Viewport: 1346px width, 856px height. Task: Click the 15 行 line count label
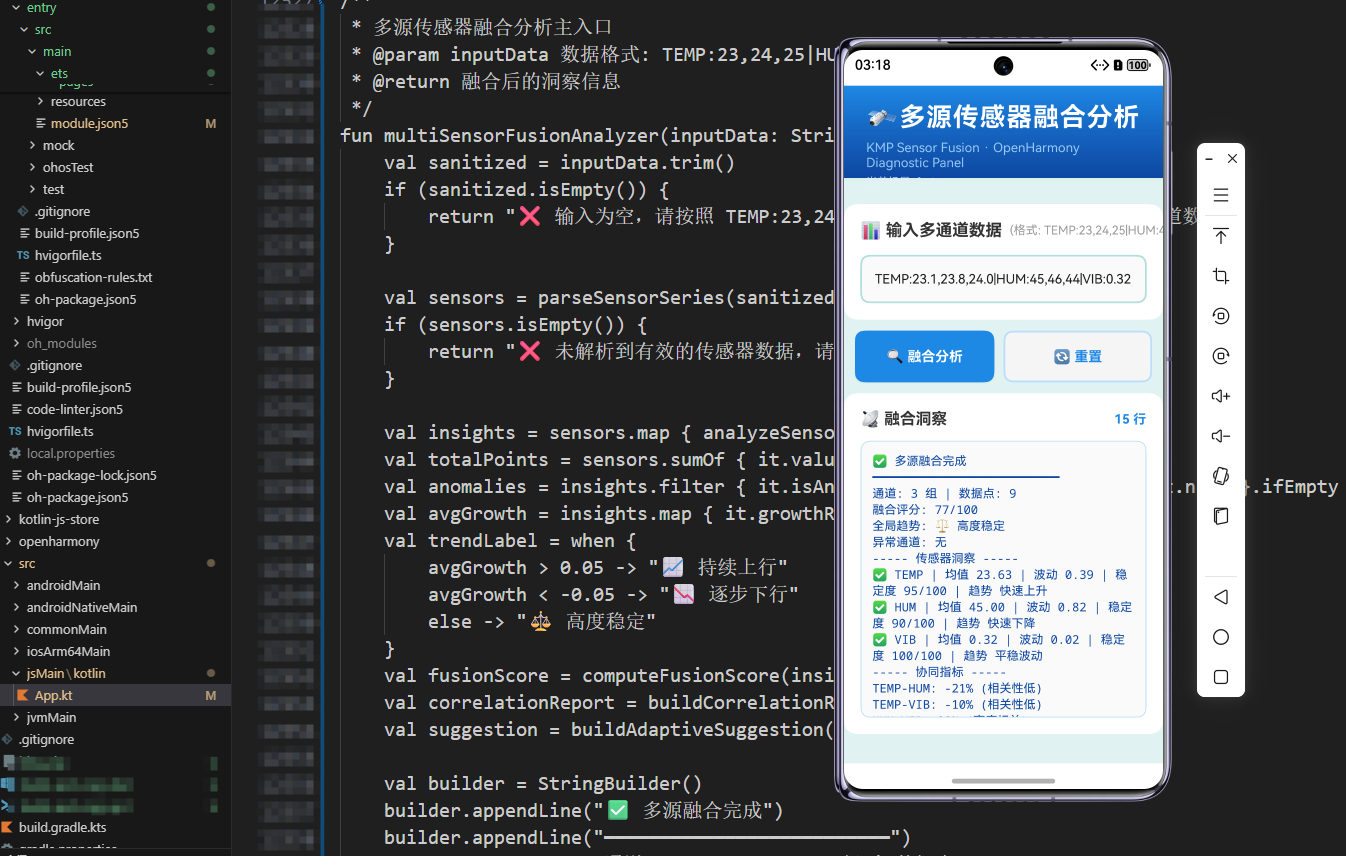tap(1130, 419)
